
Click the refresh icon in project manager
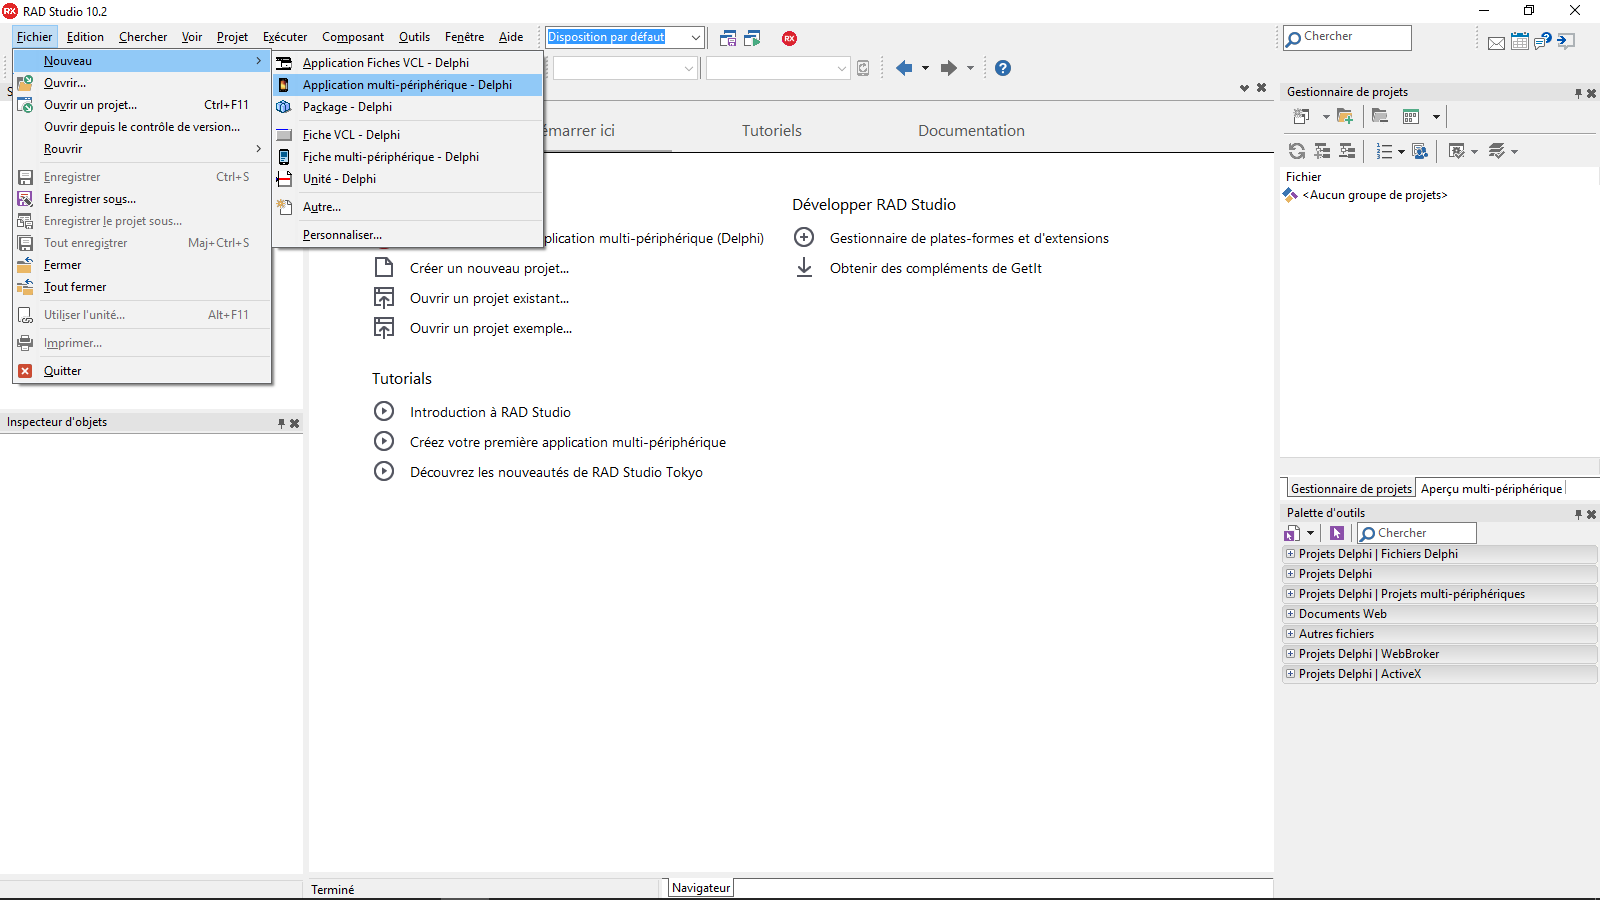1297,151
